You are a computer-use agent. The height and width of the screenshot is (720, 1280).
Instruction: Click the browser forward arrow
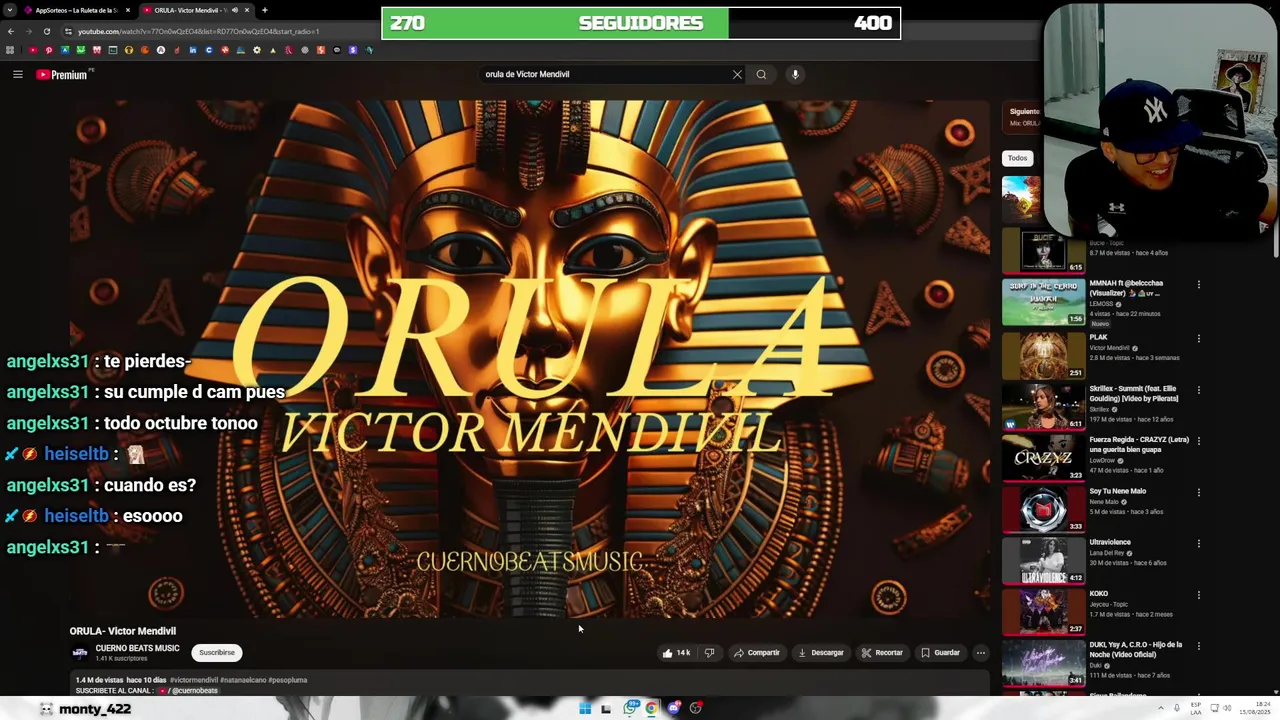[x=29, y=31]
